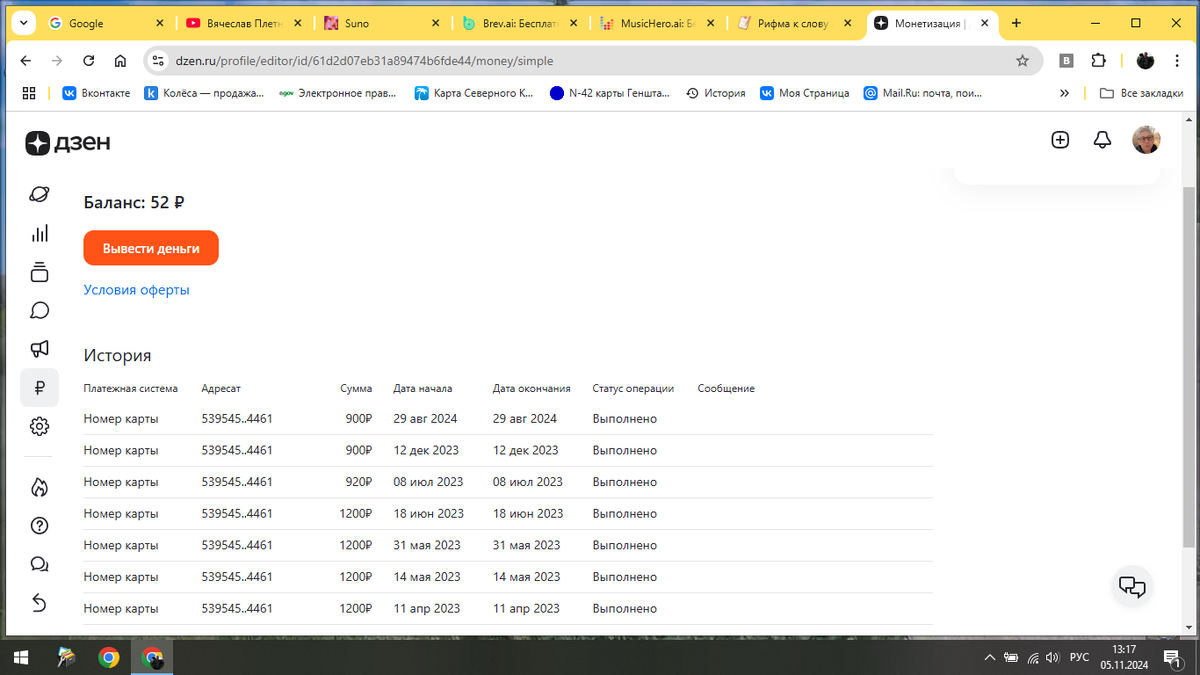The height and width of the screenshot is (675, 1200).
Task: Click the 29 авг 2024 start date cell
Action: (x=425, y=419)
